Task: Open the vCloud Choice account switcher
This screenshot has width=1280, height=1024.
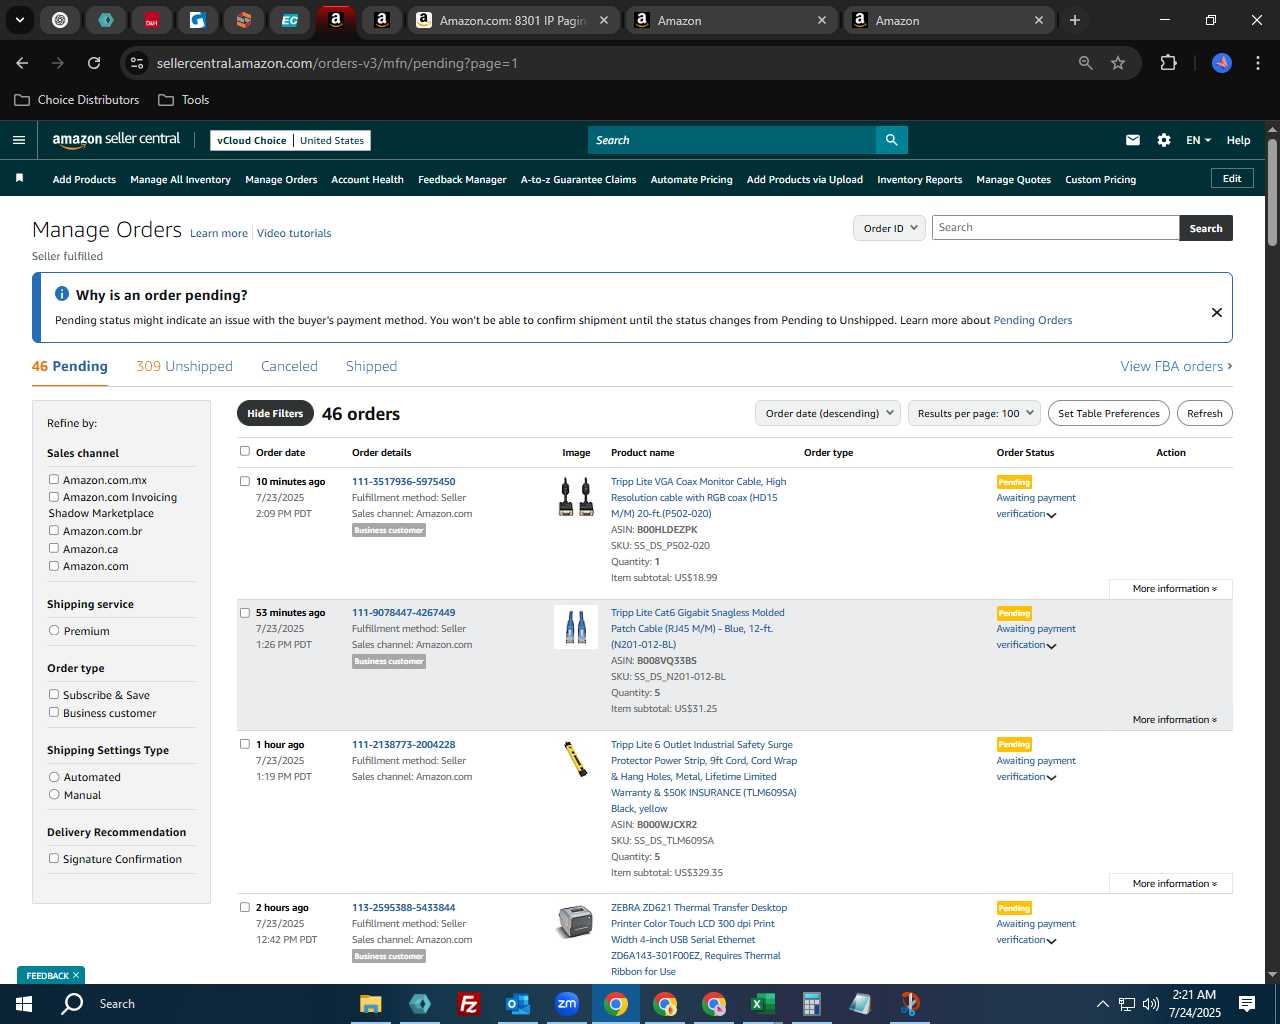Action: (x=290, y=140)
